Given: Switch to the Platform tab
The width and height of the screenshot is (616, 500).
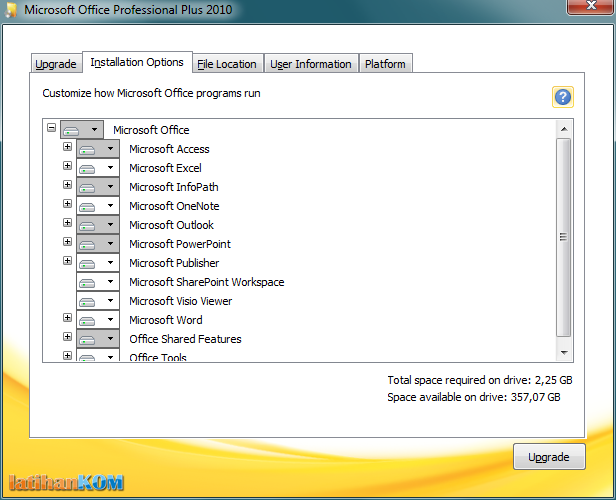Looking at the screenshot, I should coord(385,64).
